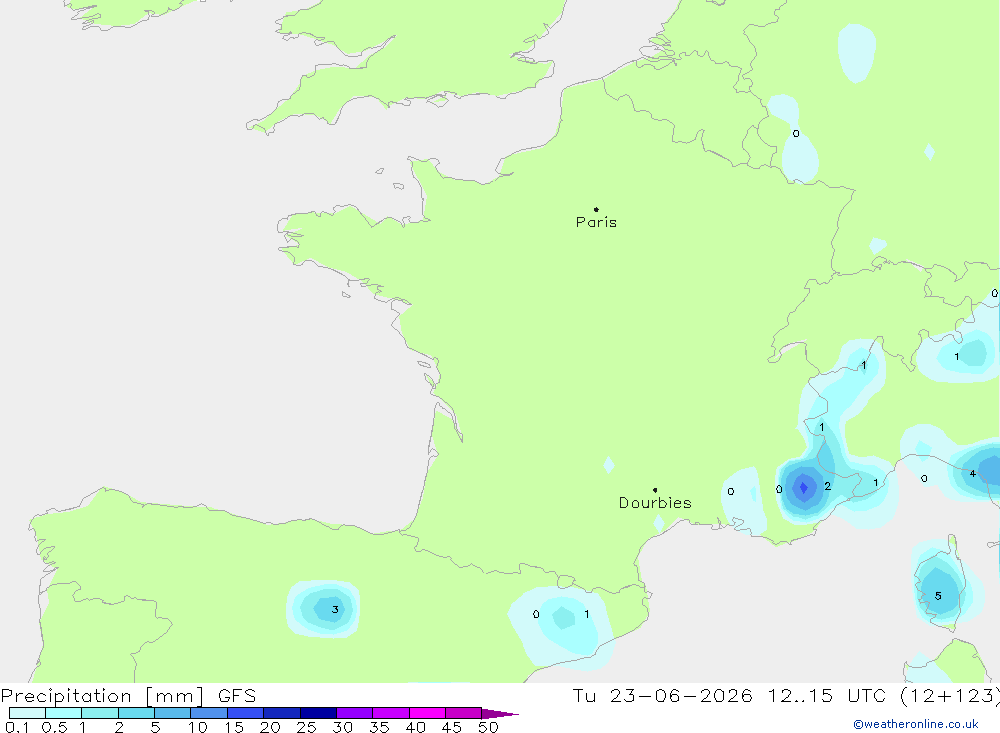The width and height of the screenshot is (1000, 733).
Task: Pick the legend swatch between 45 and 50
Action: [464, 713]
